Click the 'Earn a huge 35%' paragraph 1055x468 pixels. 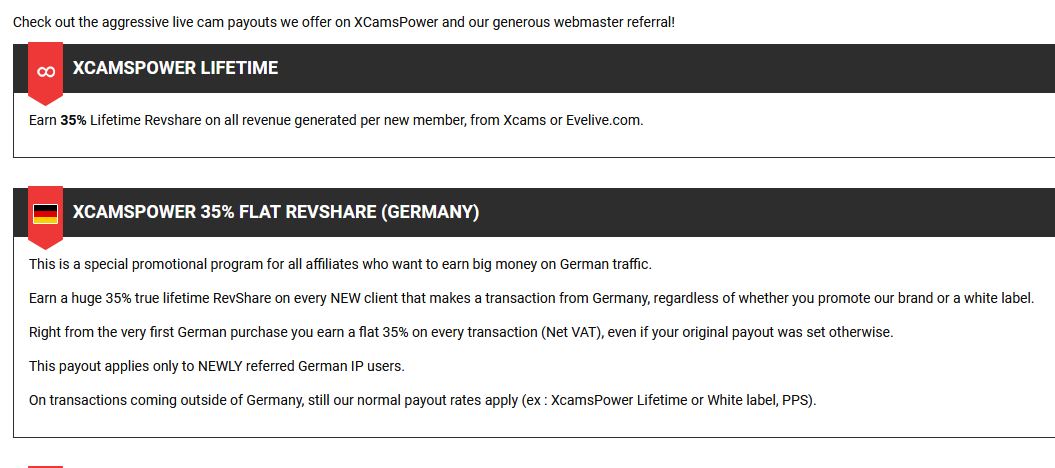[532, 298]
